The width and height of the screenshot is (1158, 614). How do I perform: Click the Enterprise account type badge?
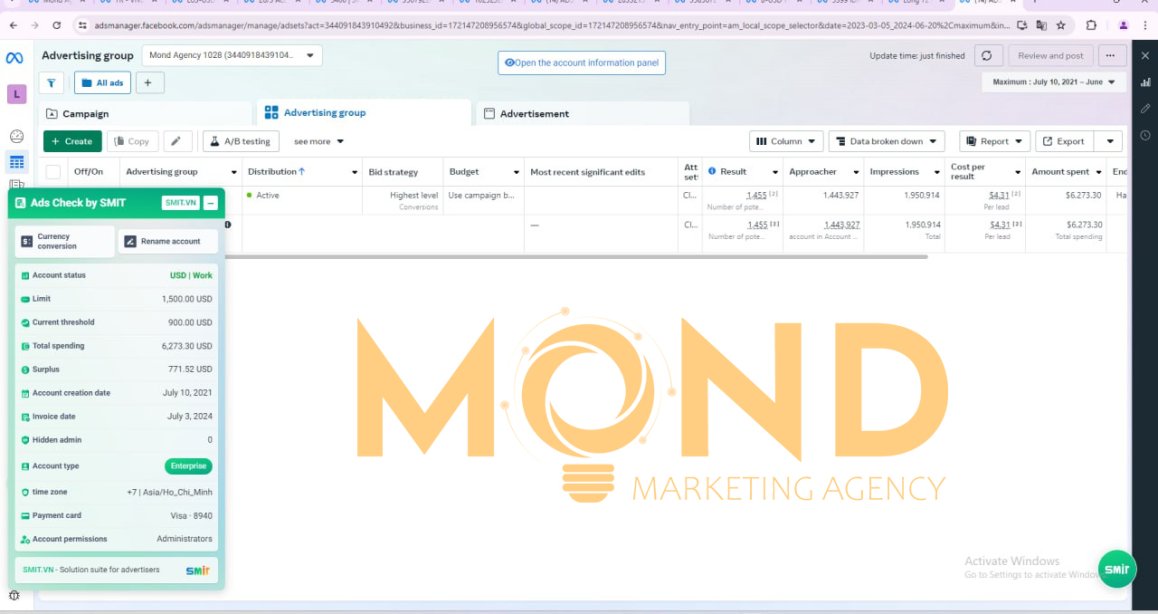click(188, 466)
